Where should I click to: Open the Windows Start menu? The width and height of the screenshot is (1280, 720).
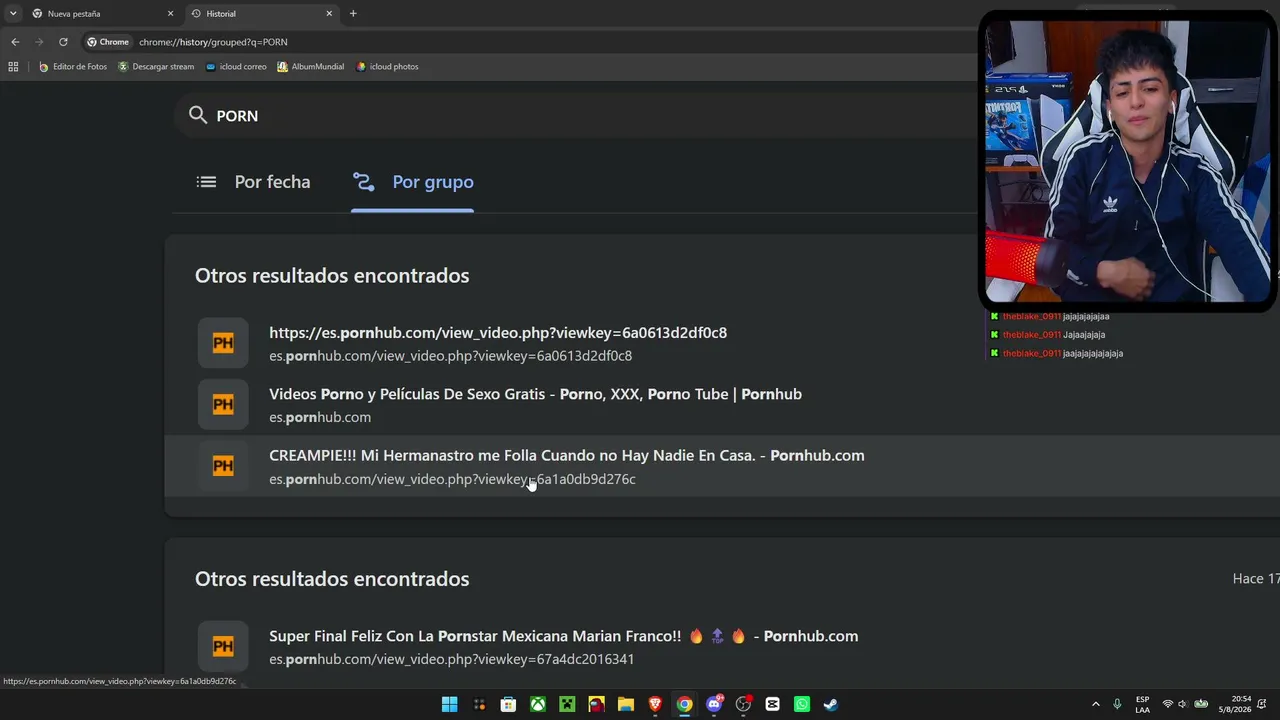(450, 704)
